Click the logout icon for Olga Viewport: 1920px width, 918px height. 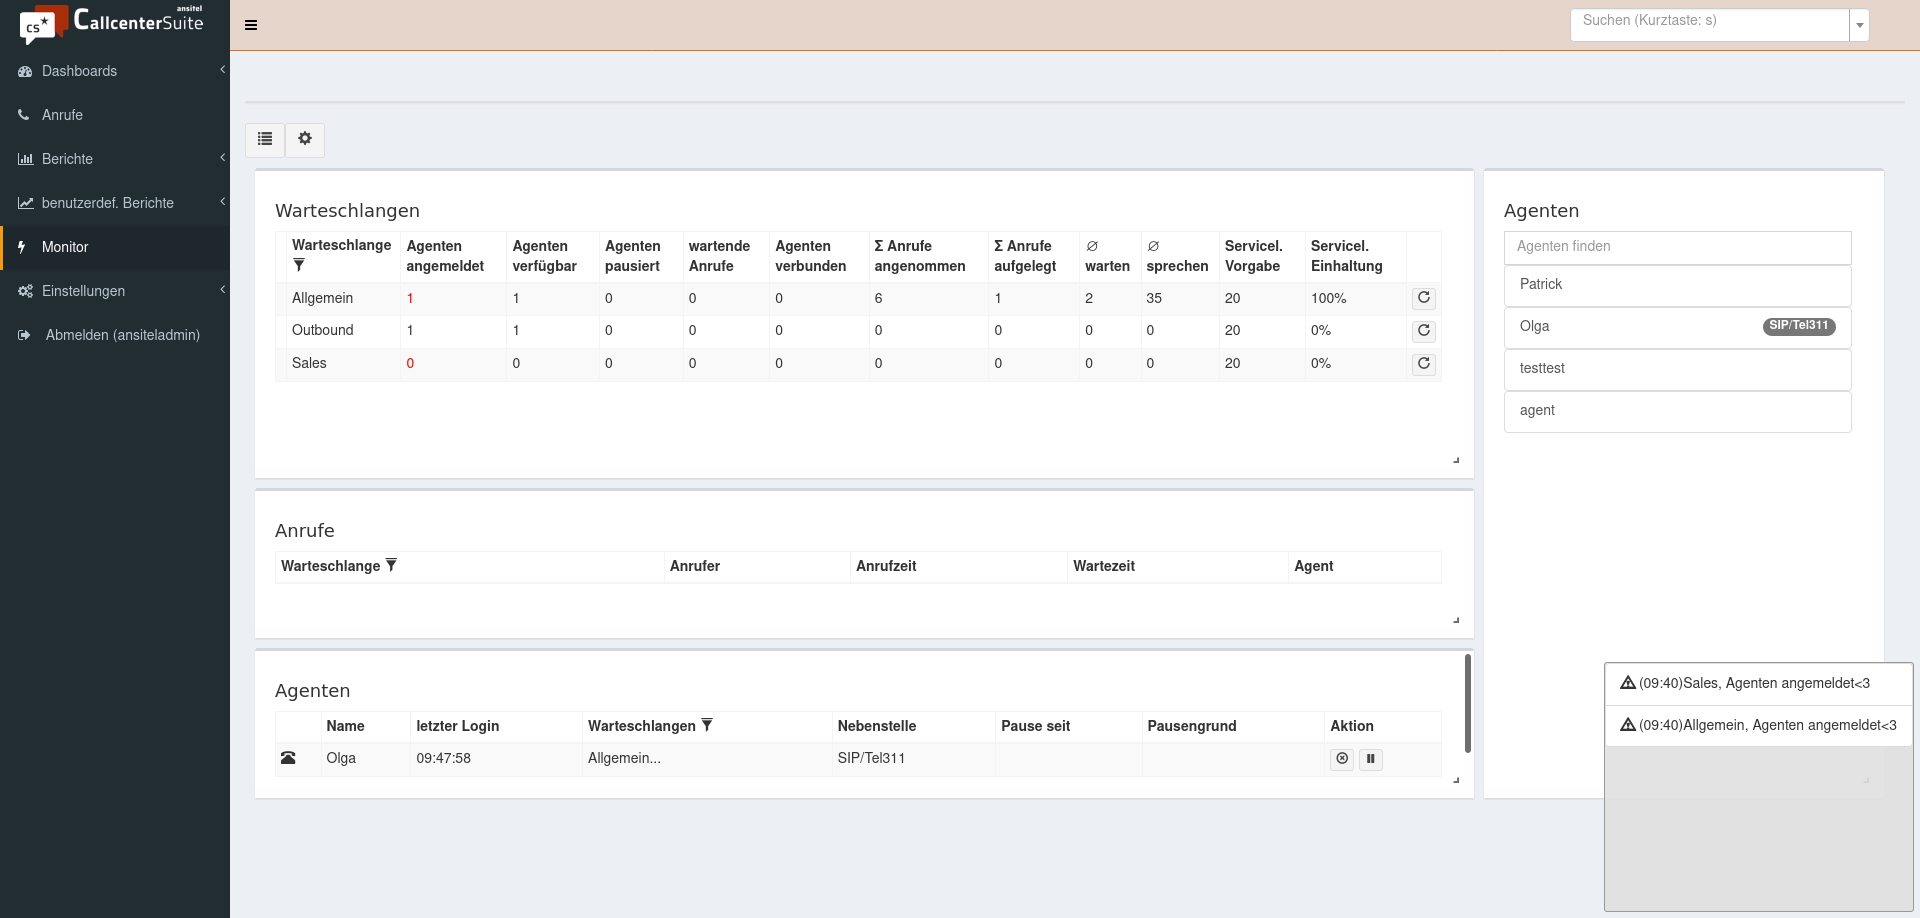[x=1342, y=759]
